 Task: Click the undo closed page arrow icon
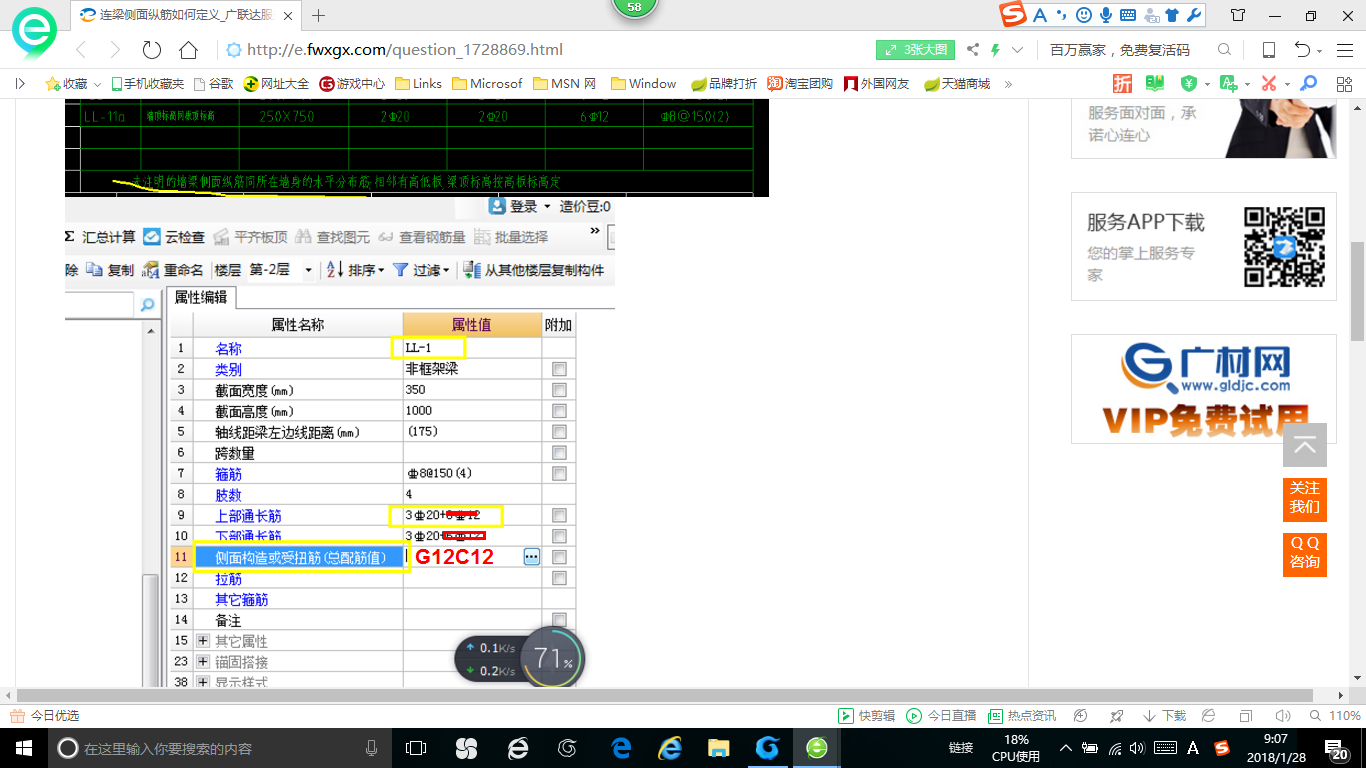click(1302, 50)
